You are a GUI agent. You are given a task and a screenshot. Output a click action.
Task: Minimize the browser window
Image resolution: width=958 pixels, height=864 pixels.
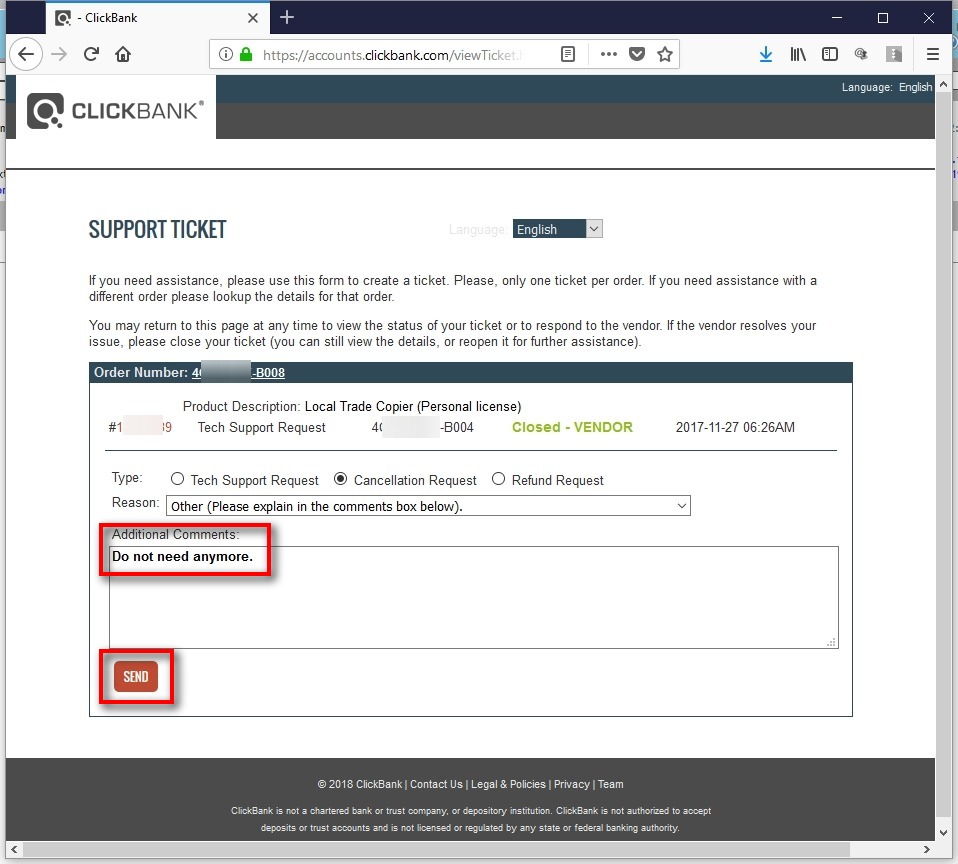(x=837, y=18)
